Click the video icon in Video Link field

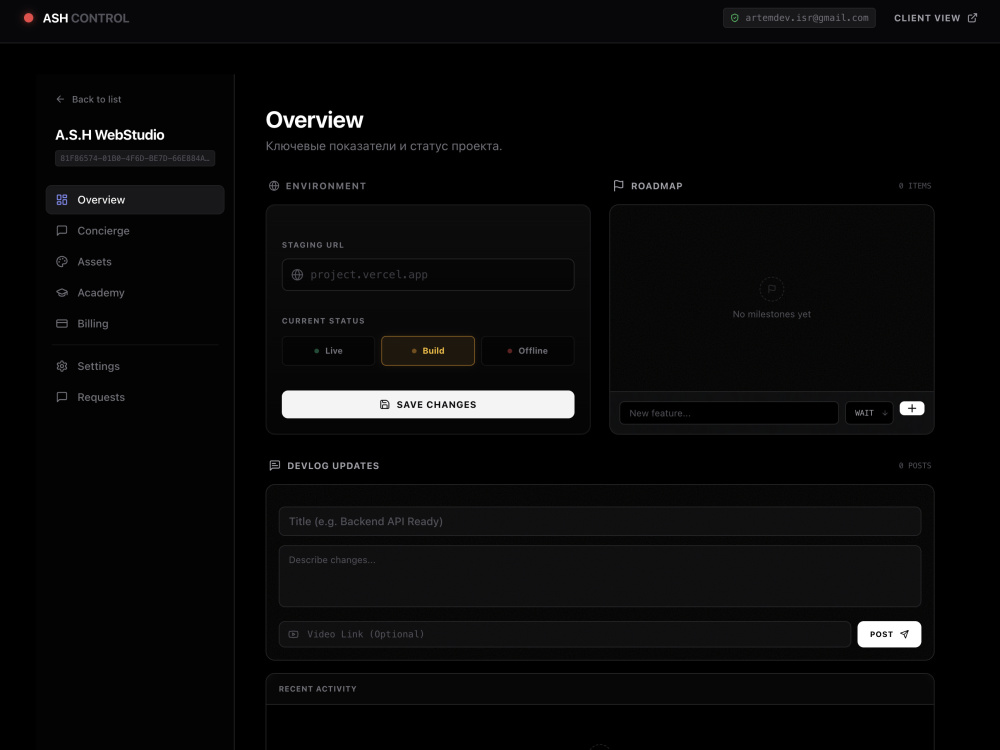tap(293, 634)
